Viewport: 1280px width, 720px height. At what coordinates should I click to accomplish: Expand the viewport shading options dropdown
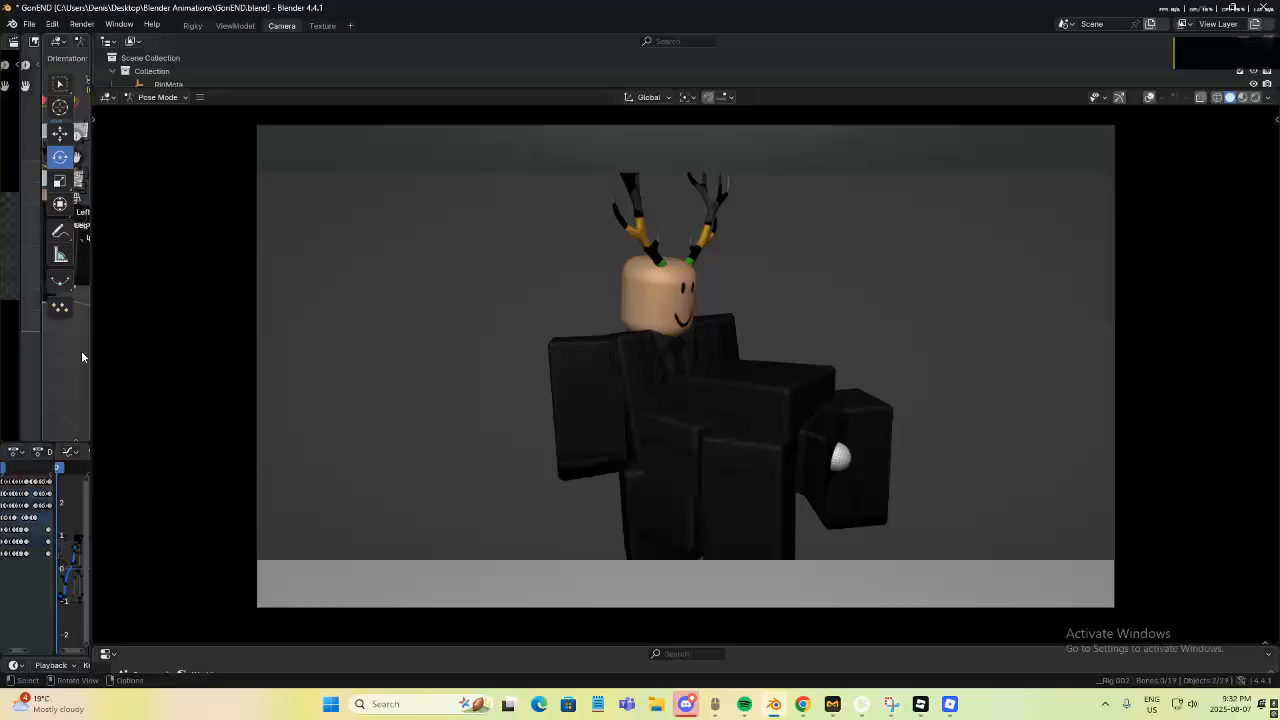click(x=1267, y=97)
